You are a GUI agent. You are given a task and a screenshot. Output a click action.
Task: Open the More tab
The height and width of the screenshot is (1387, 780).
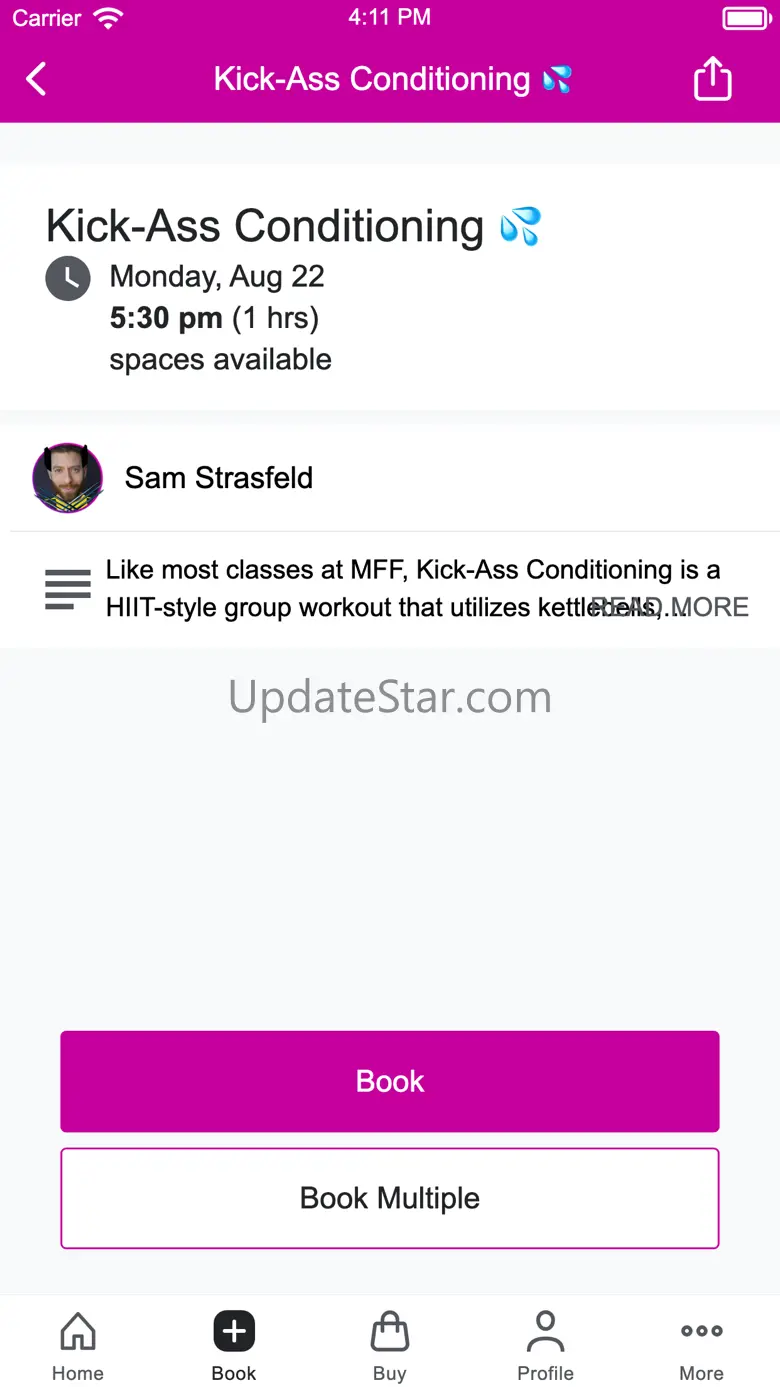click(x=701, y=1346)
